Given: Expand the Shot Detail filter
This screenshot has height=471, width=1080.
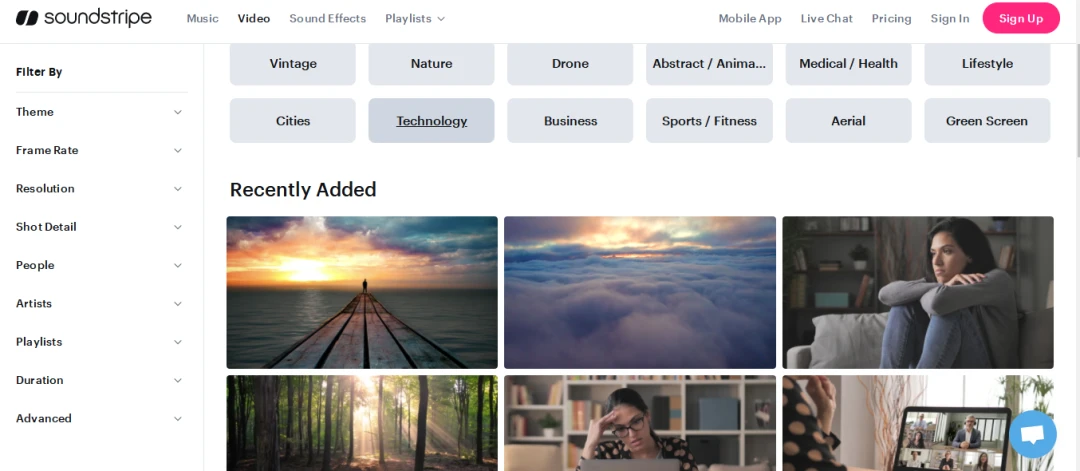Looking at the screenshot, I should coord(100,227).
